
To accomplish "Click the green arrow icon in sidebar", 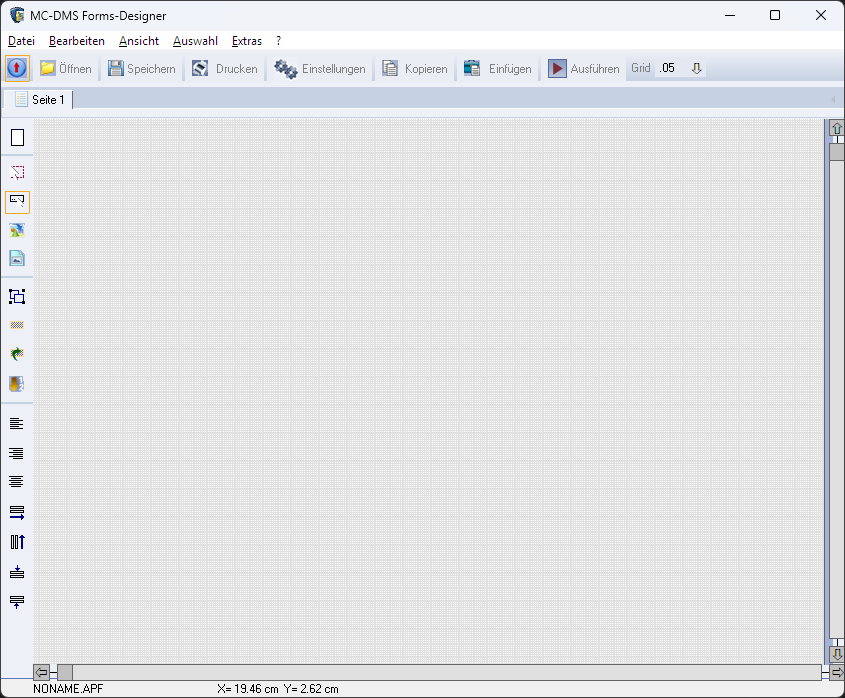I will 17,354.
